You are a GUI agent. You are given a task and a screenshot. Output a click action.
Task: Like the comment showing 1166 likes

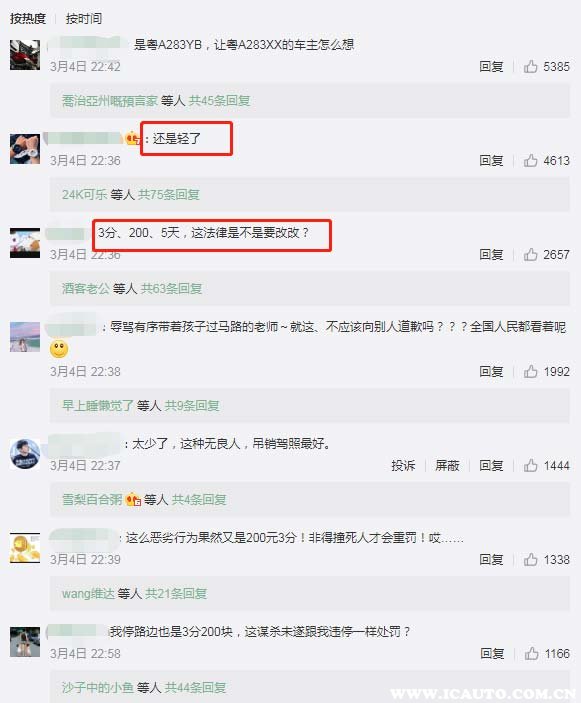(x=532, y=654)
